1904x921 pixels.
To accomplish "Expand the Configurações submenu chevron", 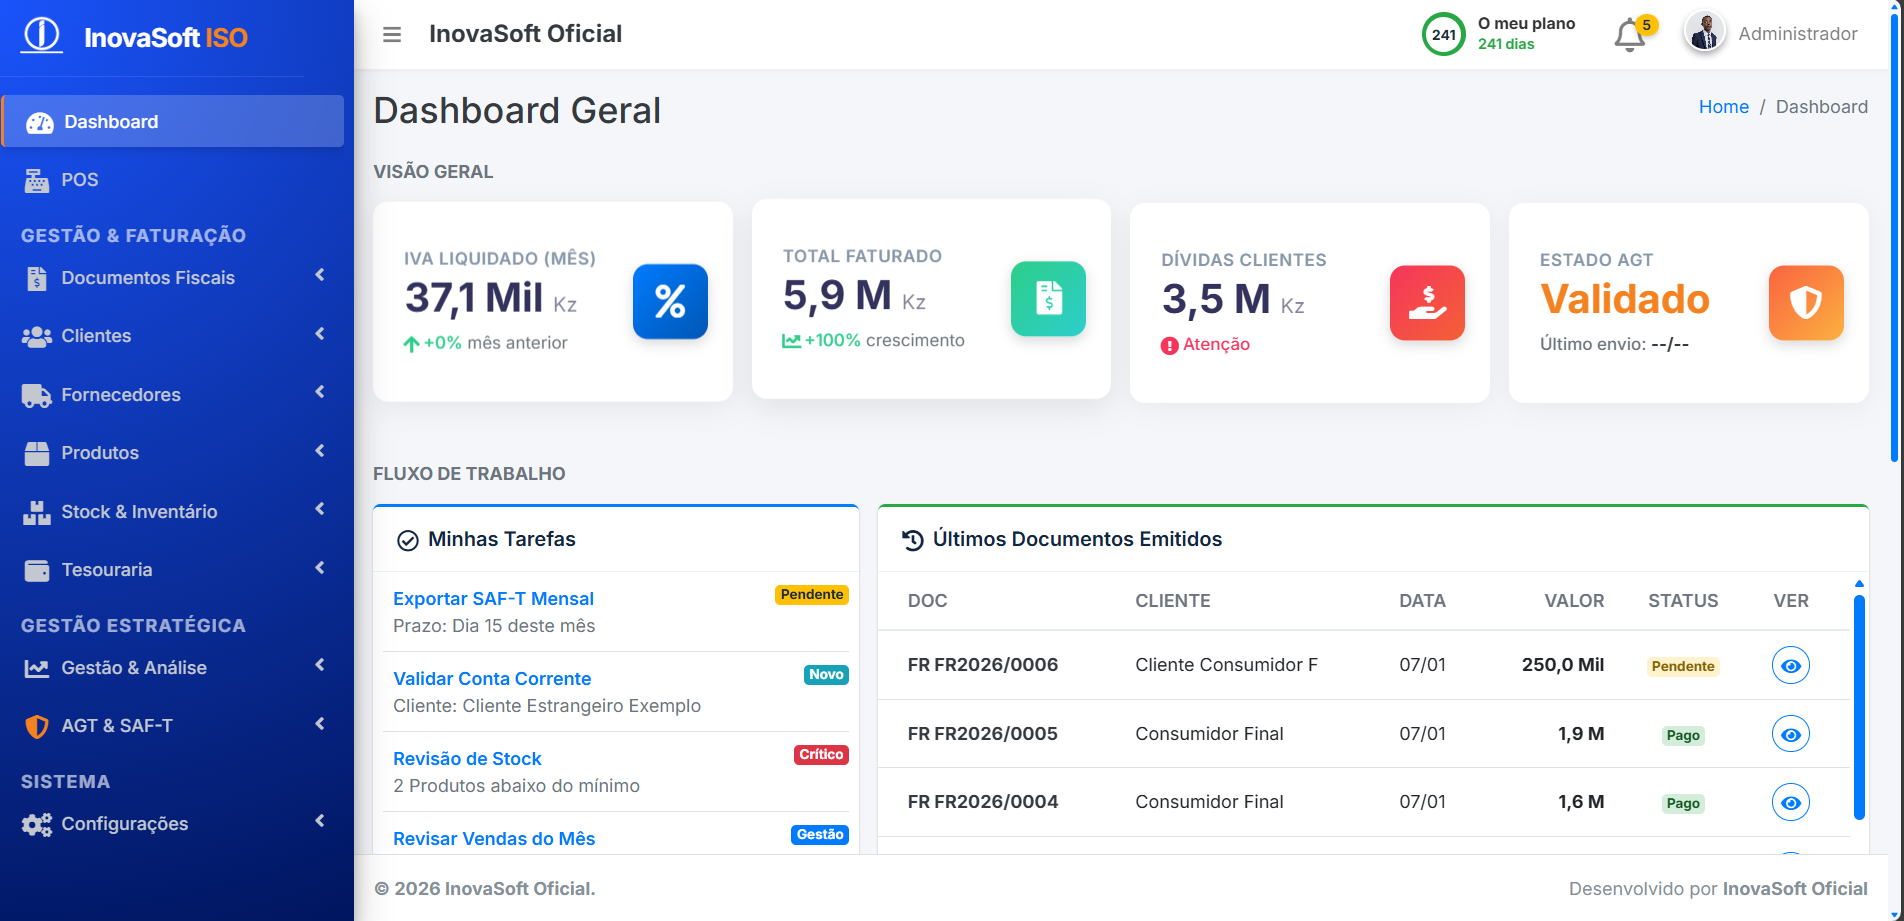I will 320,821.
